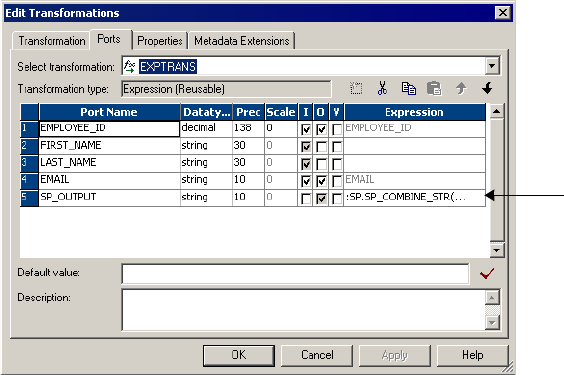Move port down with the down arrow icon
This screenshot has height=375, width=564.
(487, 88)
